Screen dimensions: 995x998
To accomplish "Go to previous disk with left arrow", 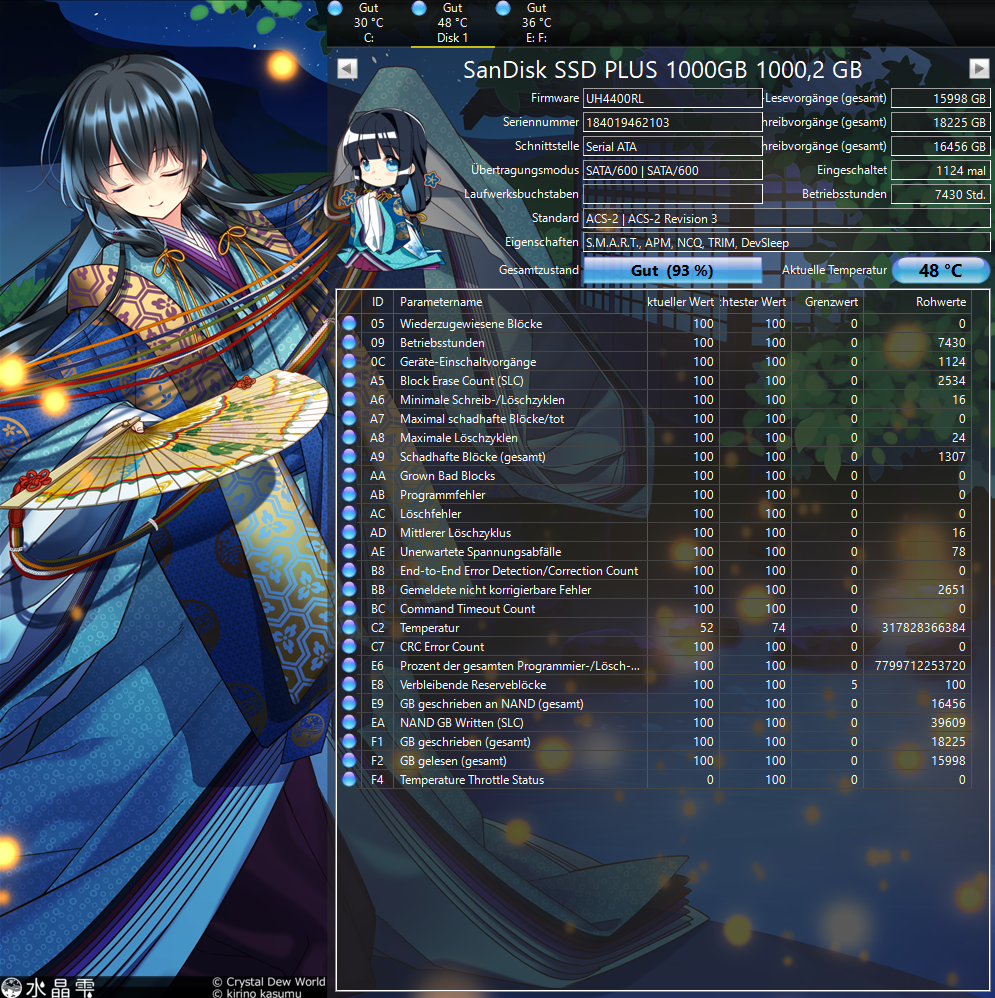I will pyautogui.click(x=347, y=69).
